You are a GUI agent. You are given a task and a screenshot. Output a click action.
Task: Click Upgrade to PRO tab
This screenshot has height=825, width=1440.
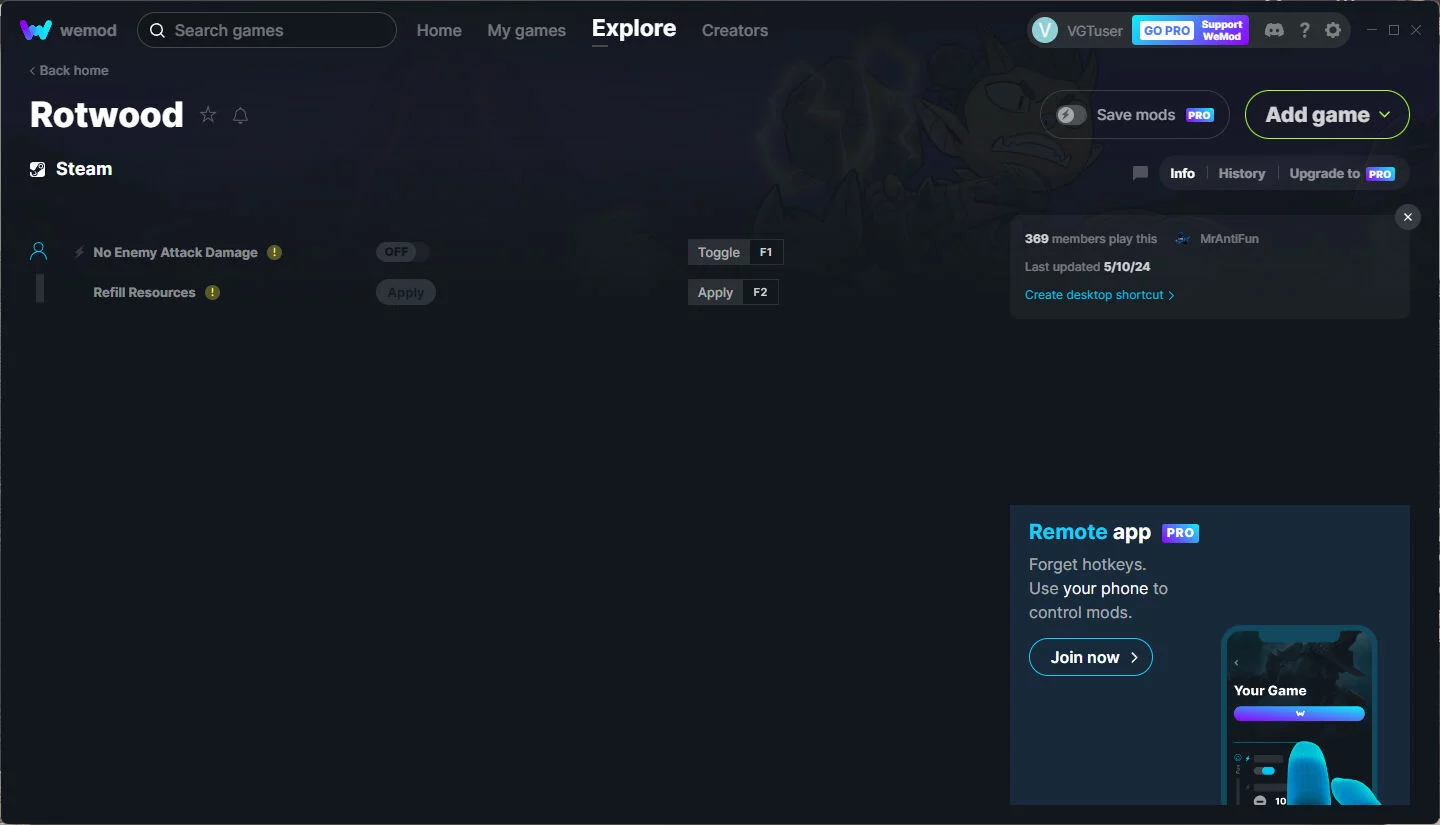[1342, 173]
